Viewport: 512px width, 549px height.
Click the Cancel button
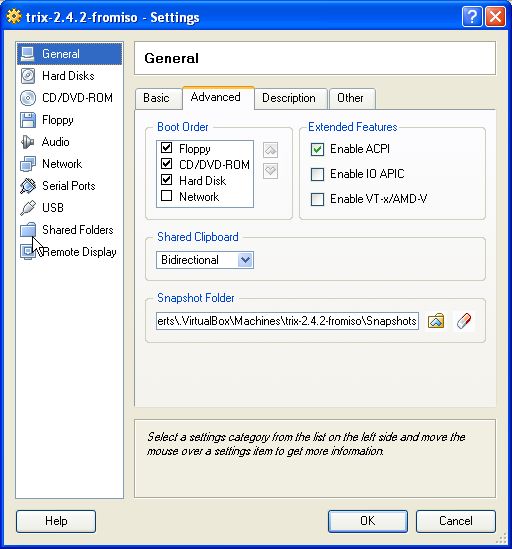click(x=456, y=521)
